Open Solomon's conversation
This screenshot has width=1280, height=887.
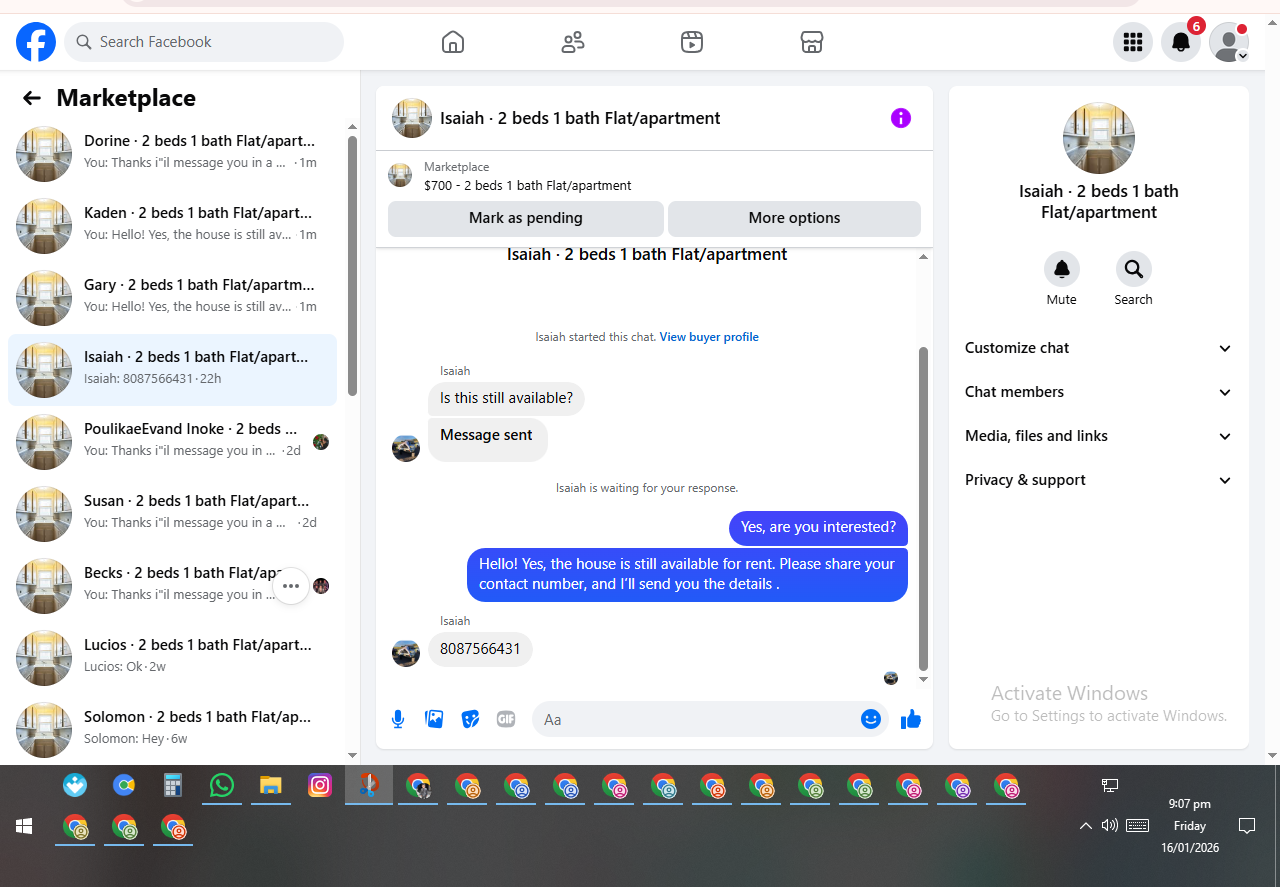tap(172, 730)
